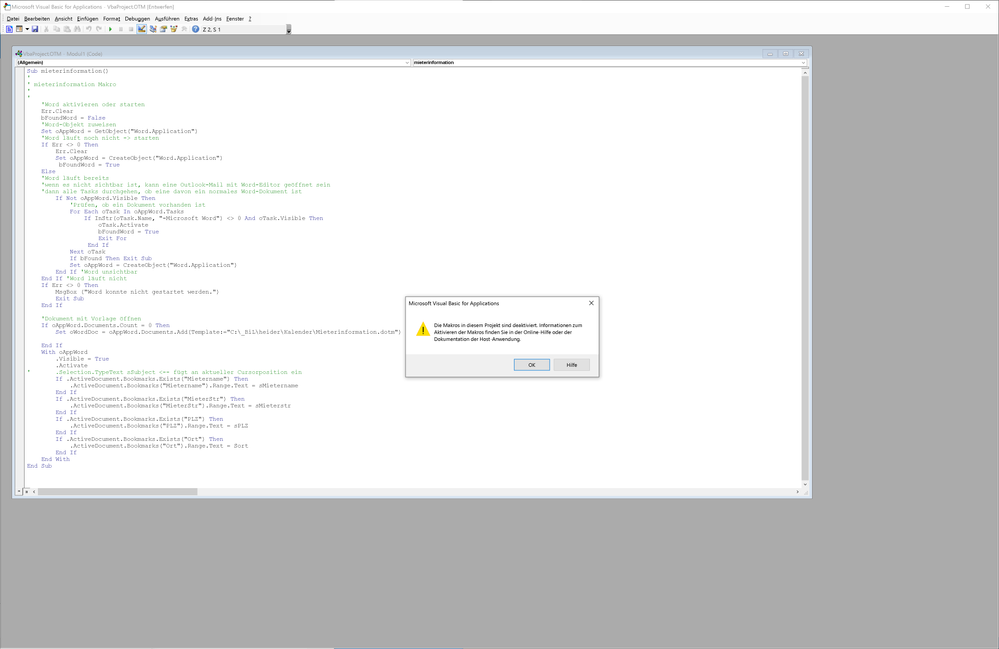Click the Cut scissors icon
The width and height of the screenshot is (999, 649).
pyautogui.click(x=46, y=29)
